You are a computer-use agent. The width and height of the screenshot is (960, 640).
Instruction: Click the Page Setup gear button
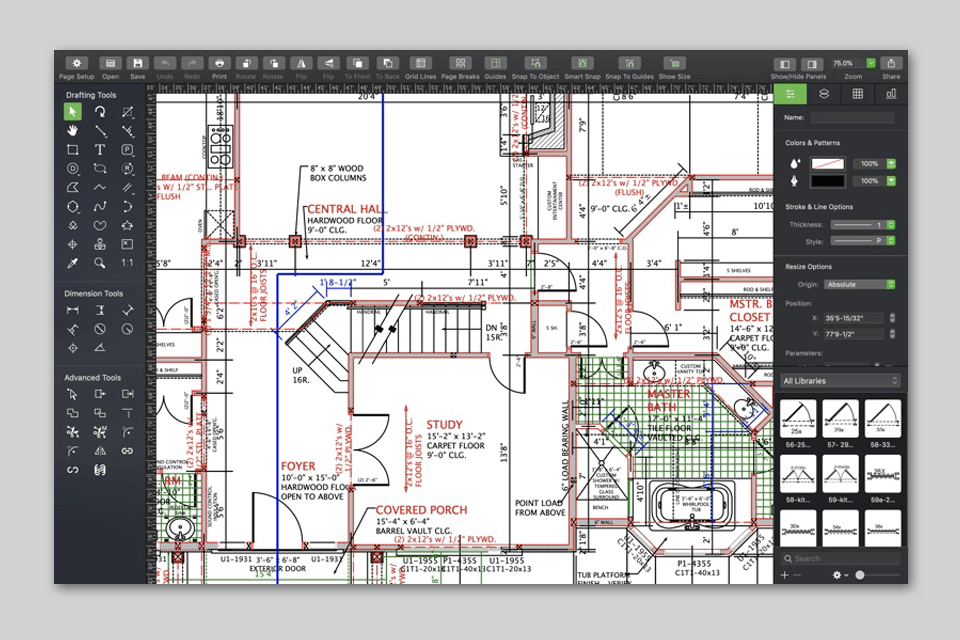pos(77,63)
